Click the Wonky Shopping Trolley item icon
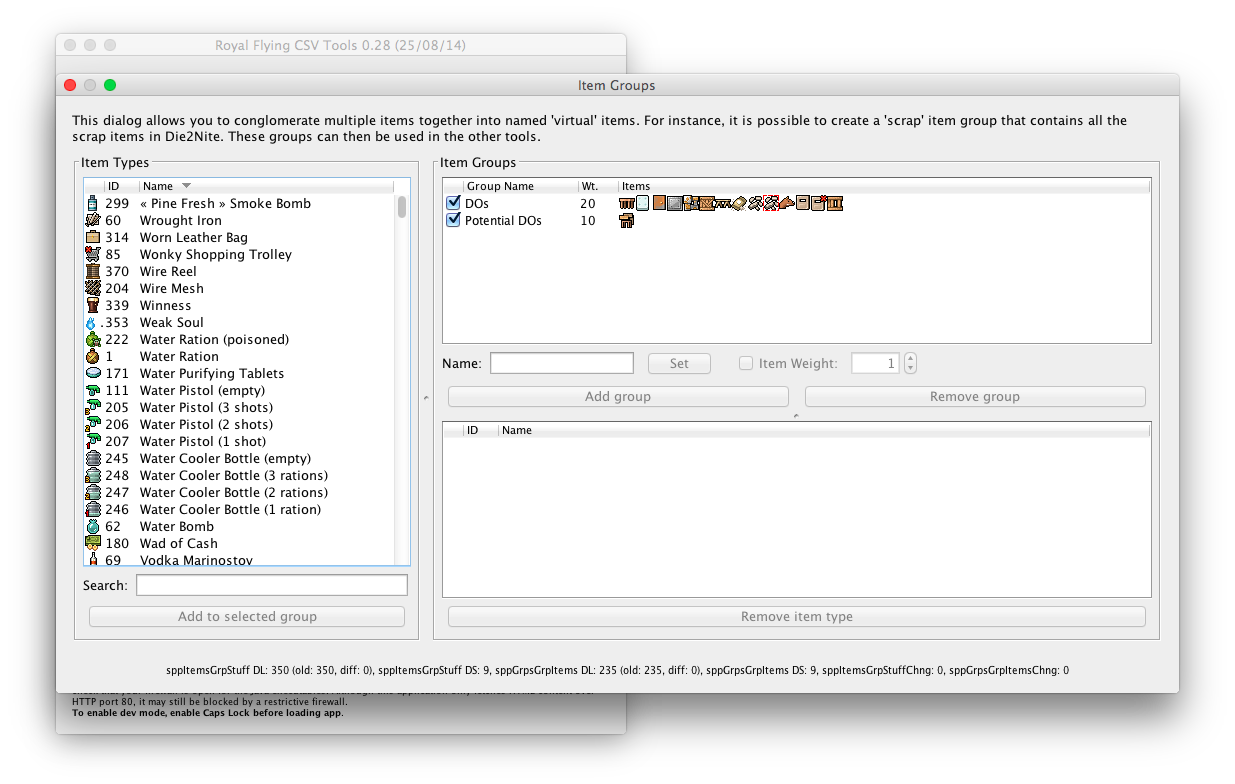The width and height of the screenshot is (1235, 784). pos(93,254)
